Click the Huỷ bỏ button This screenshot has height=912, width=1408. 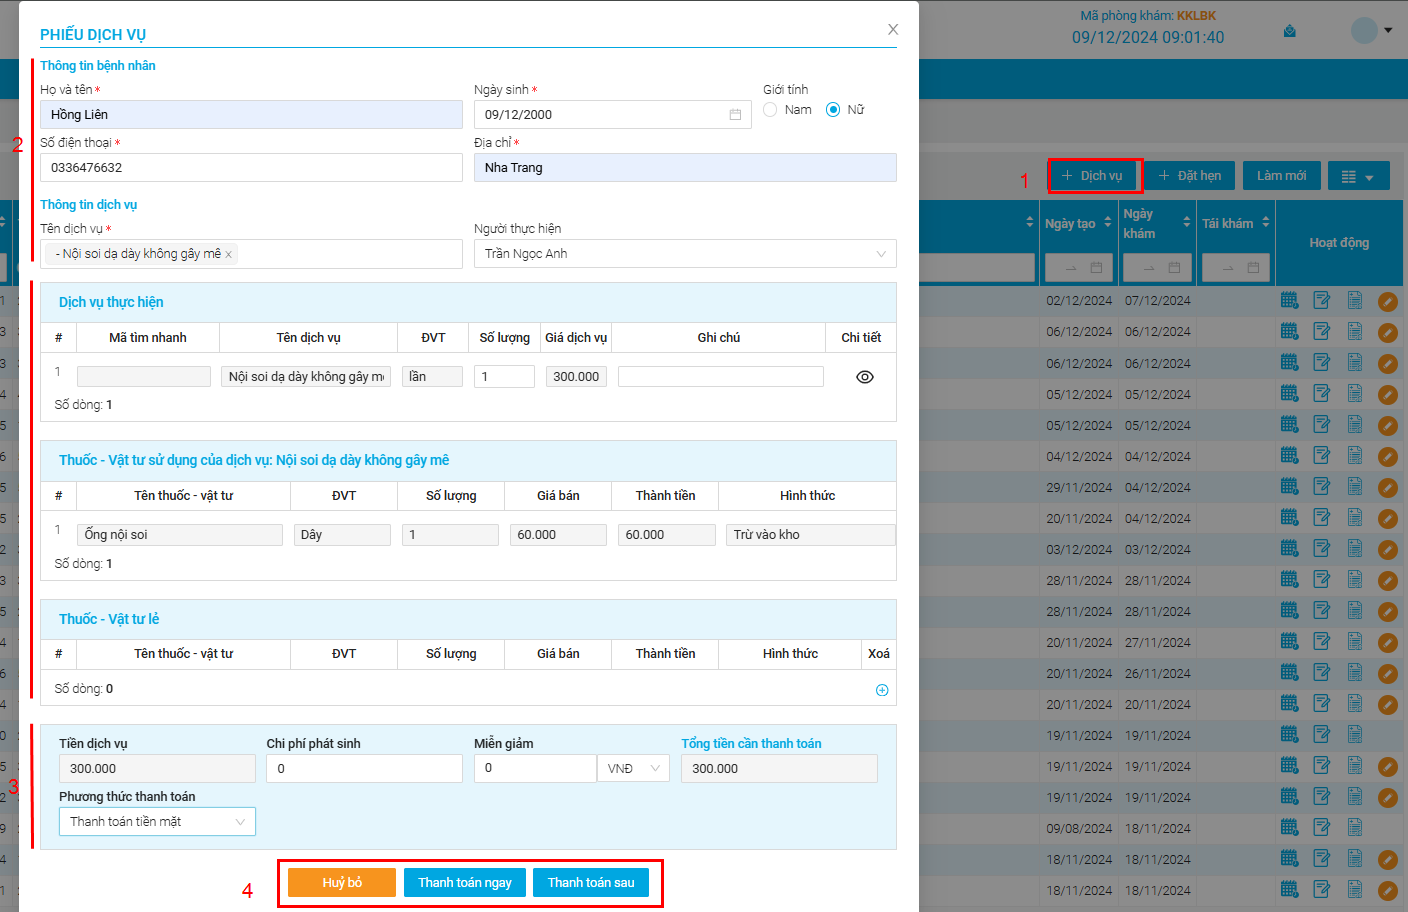pyautogui.click(x=342, y=882)
